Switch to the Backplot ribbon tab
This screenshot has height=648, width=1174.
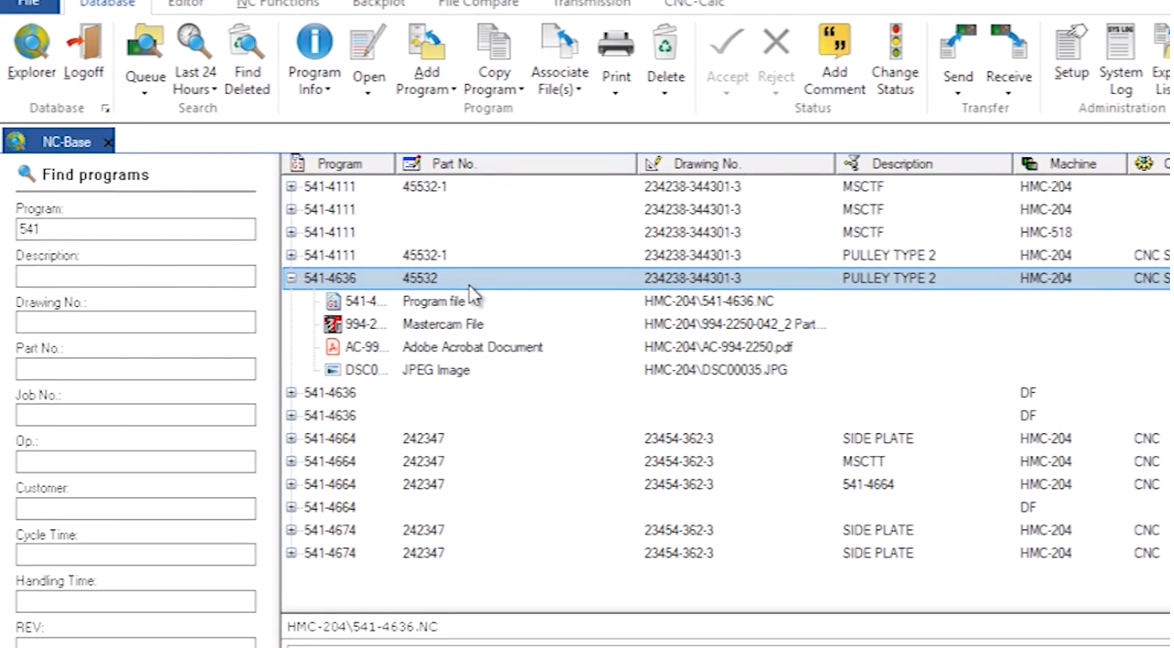378,4
